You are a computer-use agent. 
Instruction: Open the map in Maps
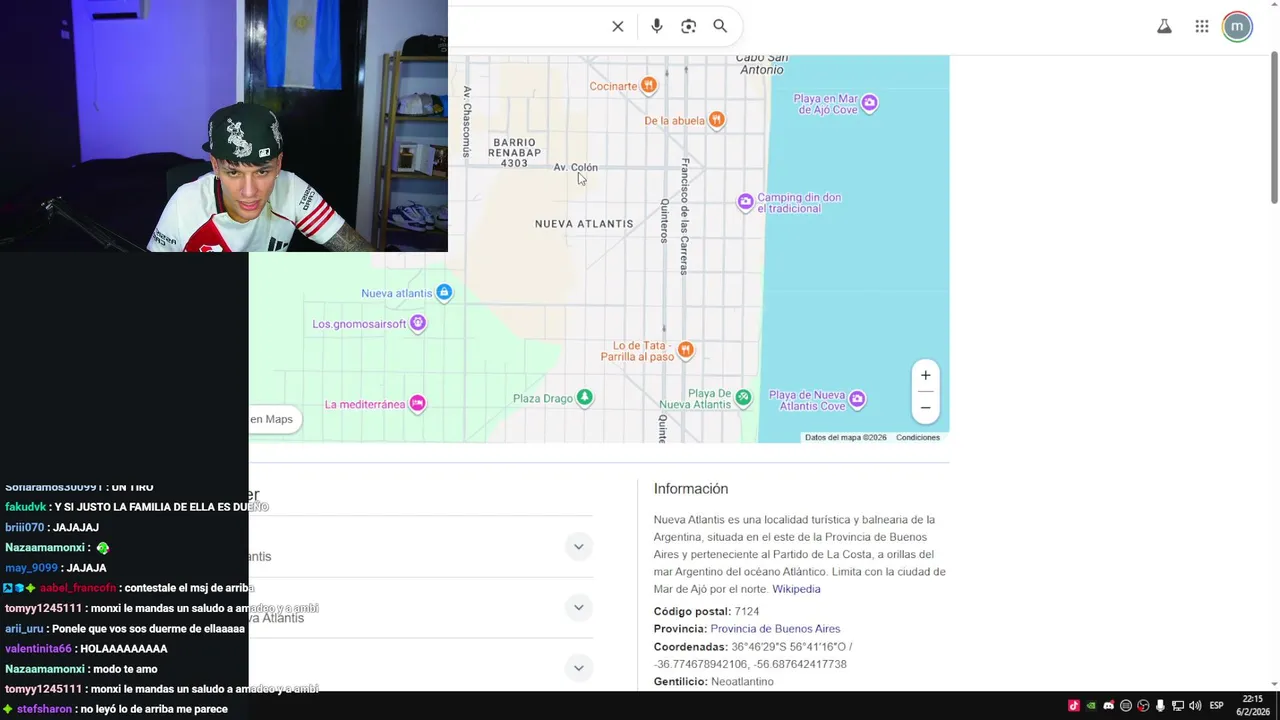point(274,419)
